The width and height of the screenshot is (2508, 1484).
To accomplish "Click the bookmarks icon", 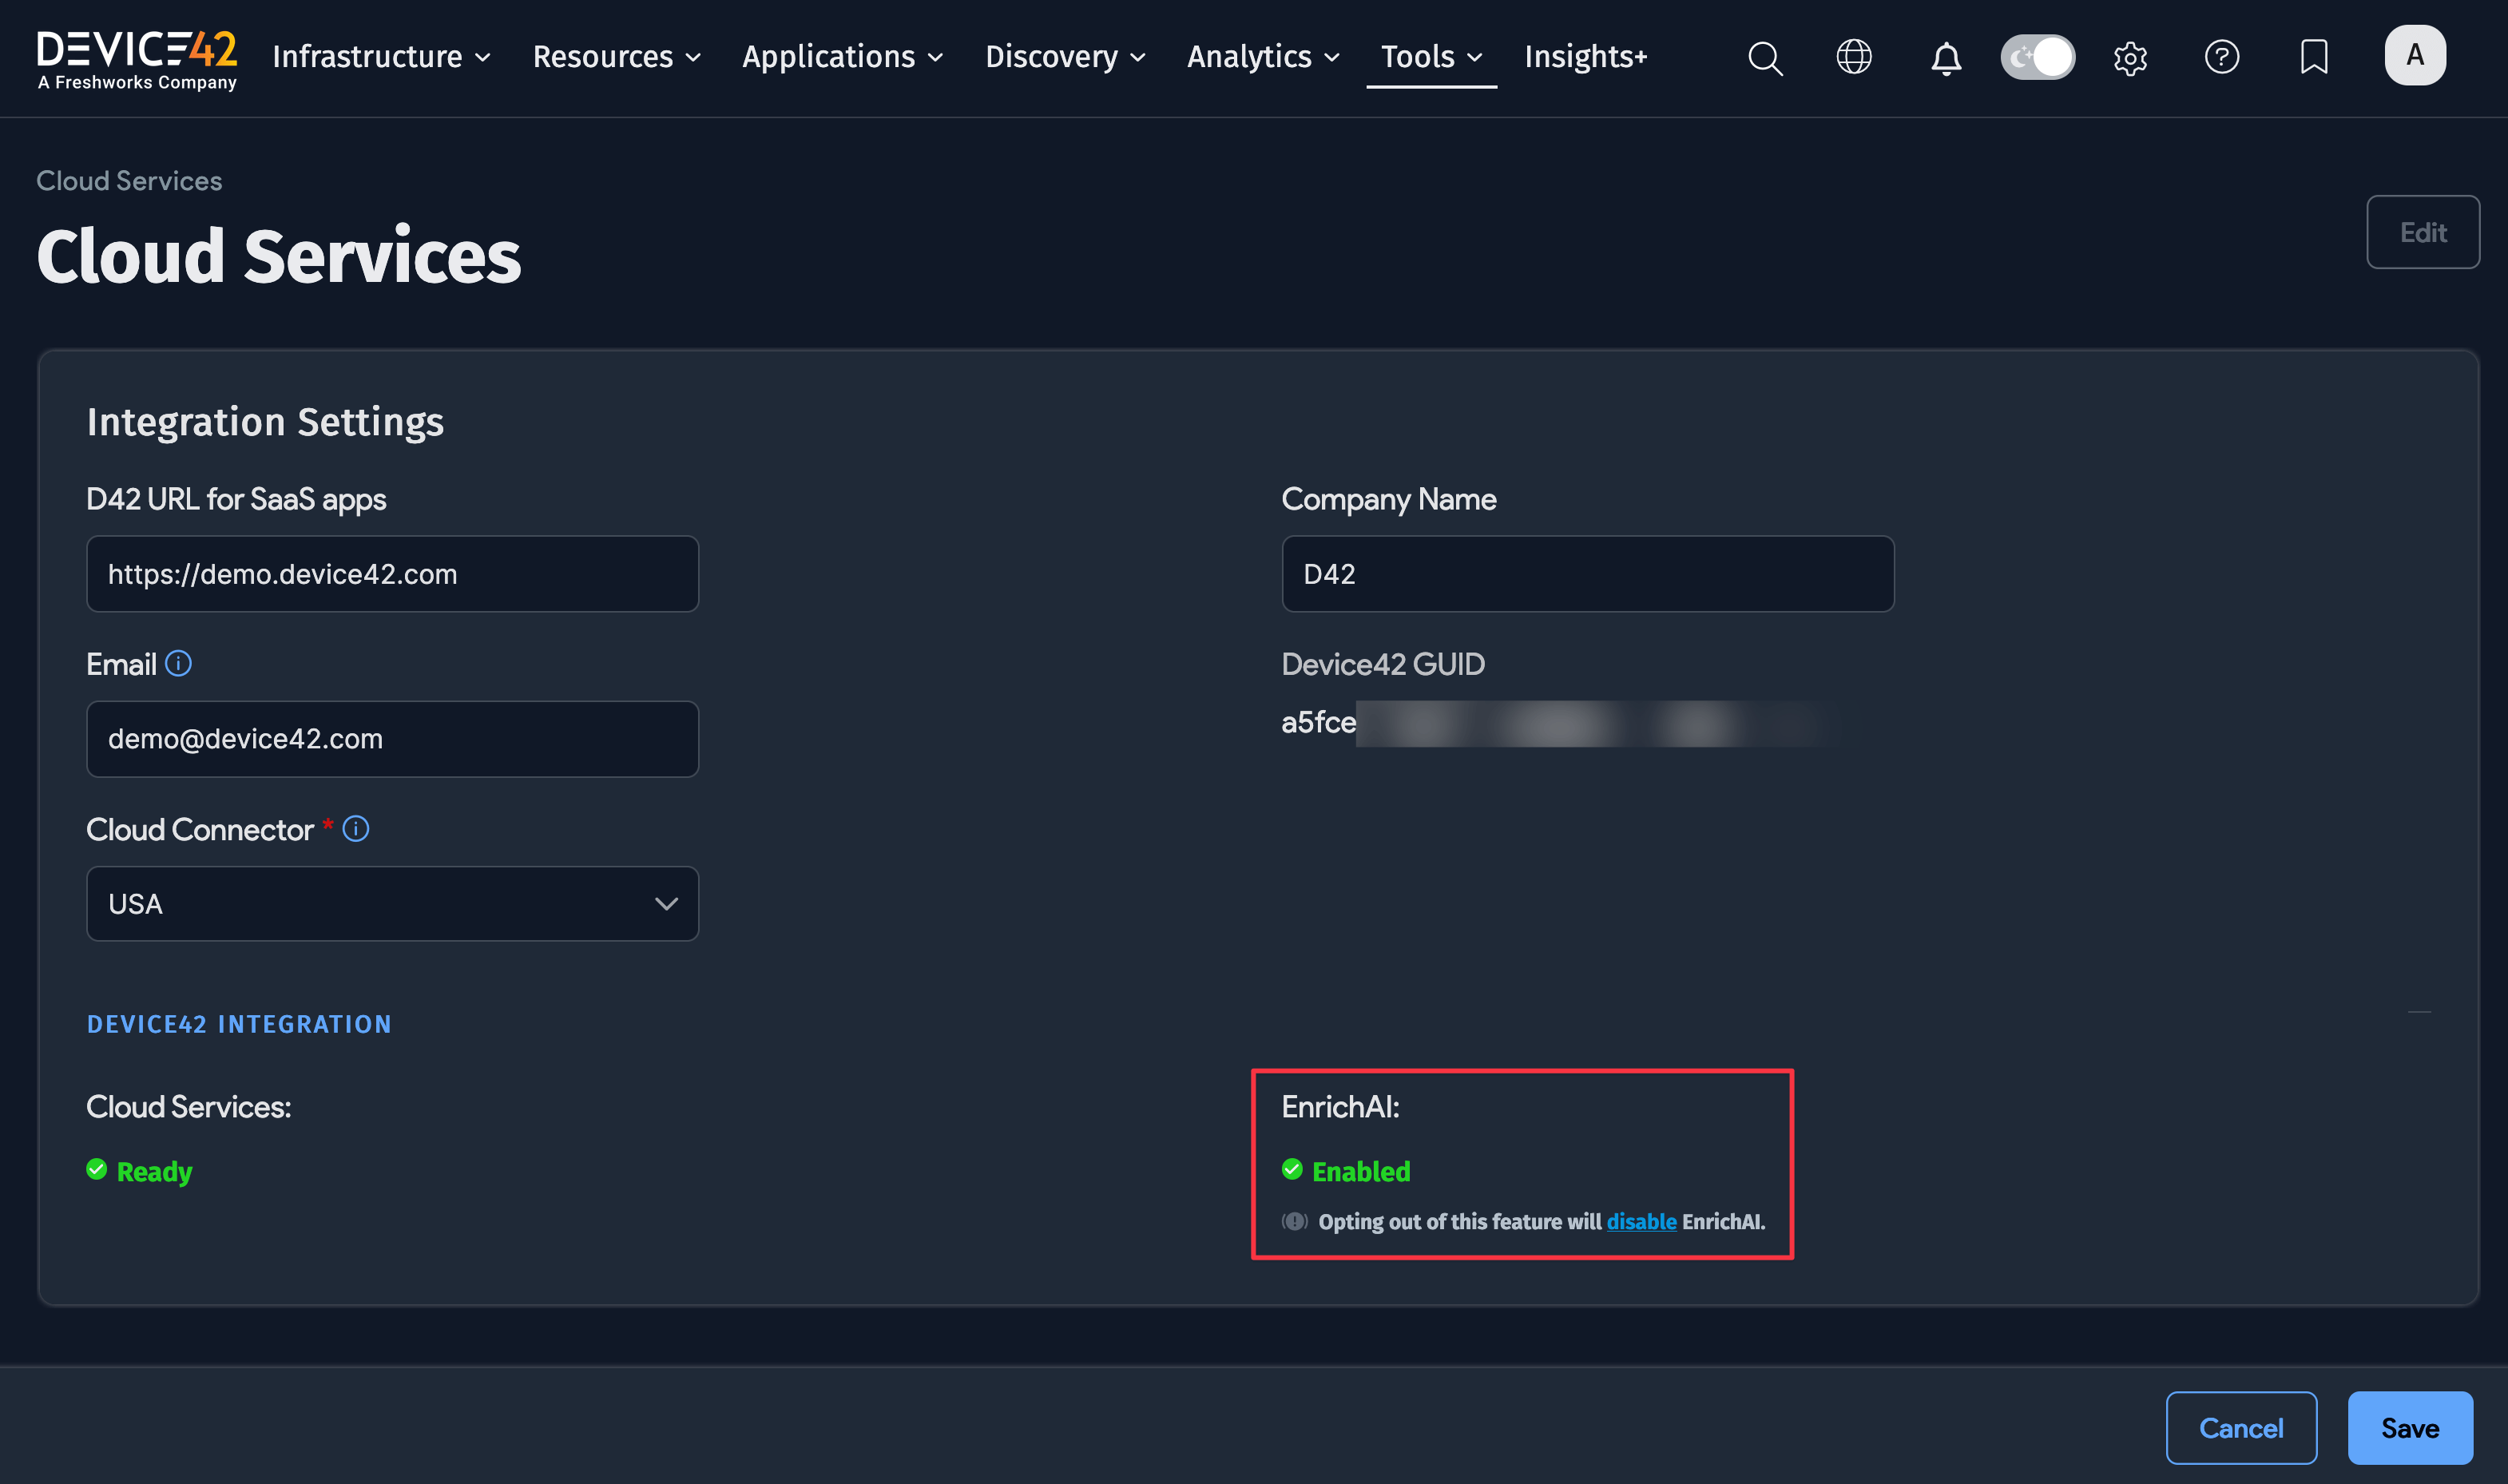I will click(2314, 58).
